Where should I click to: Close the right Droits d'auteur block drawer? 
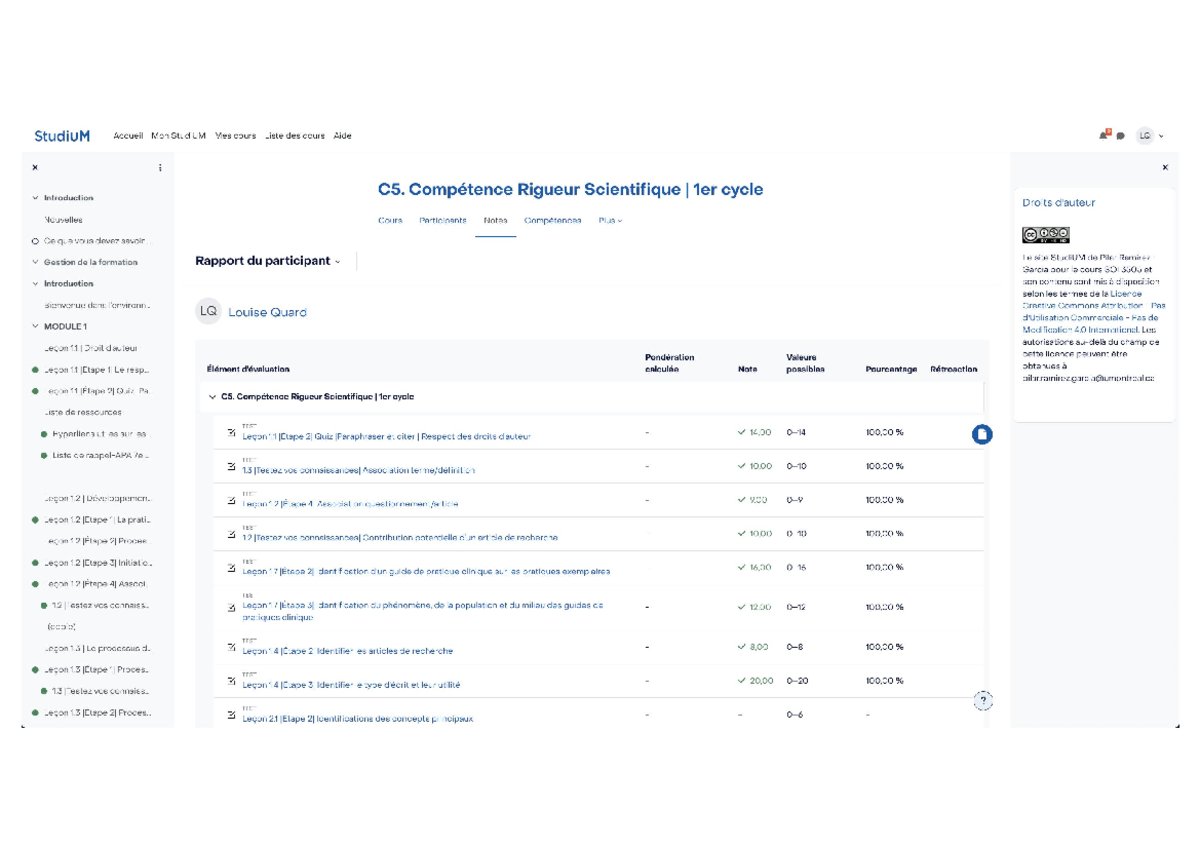coord(1165,168)
